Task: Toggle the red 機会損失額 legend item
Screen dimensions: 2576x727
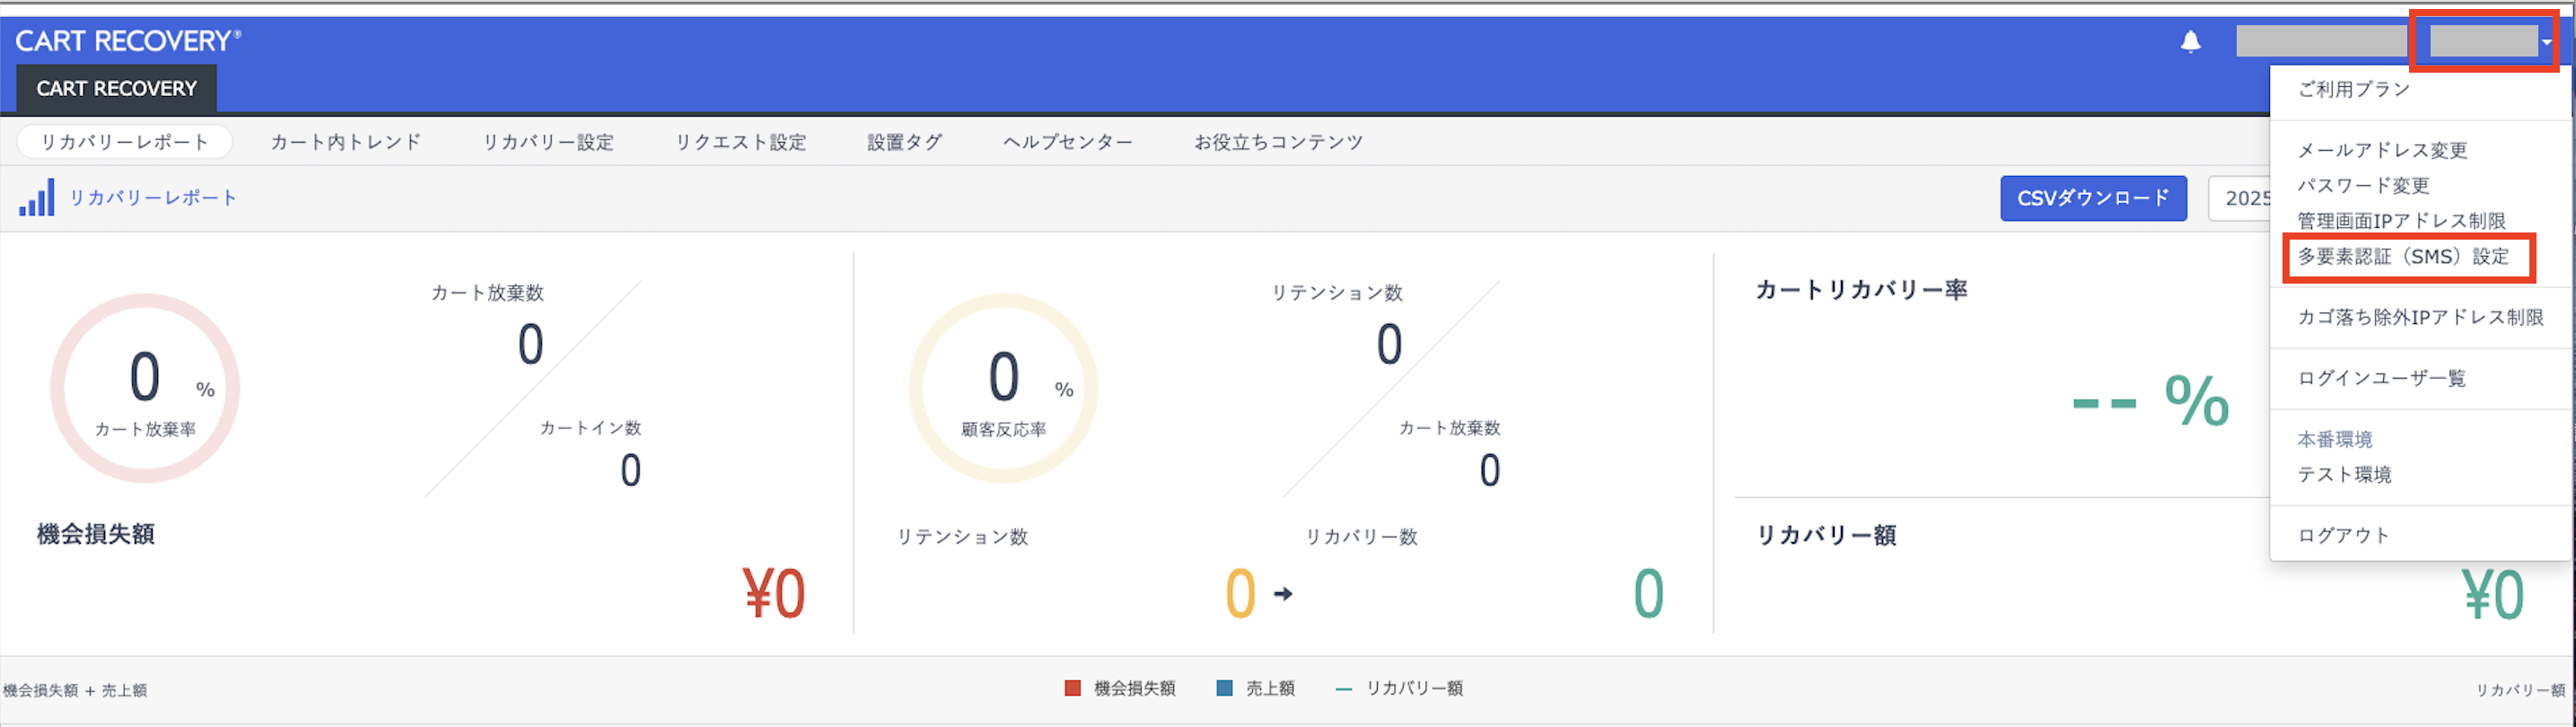Action: 1120,688
